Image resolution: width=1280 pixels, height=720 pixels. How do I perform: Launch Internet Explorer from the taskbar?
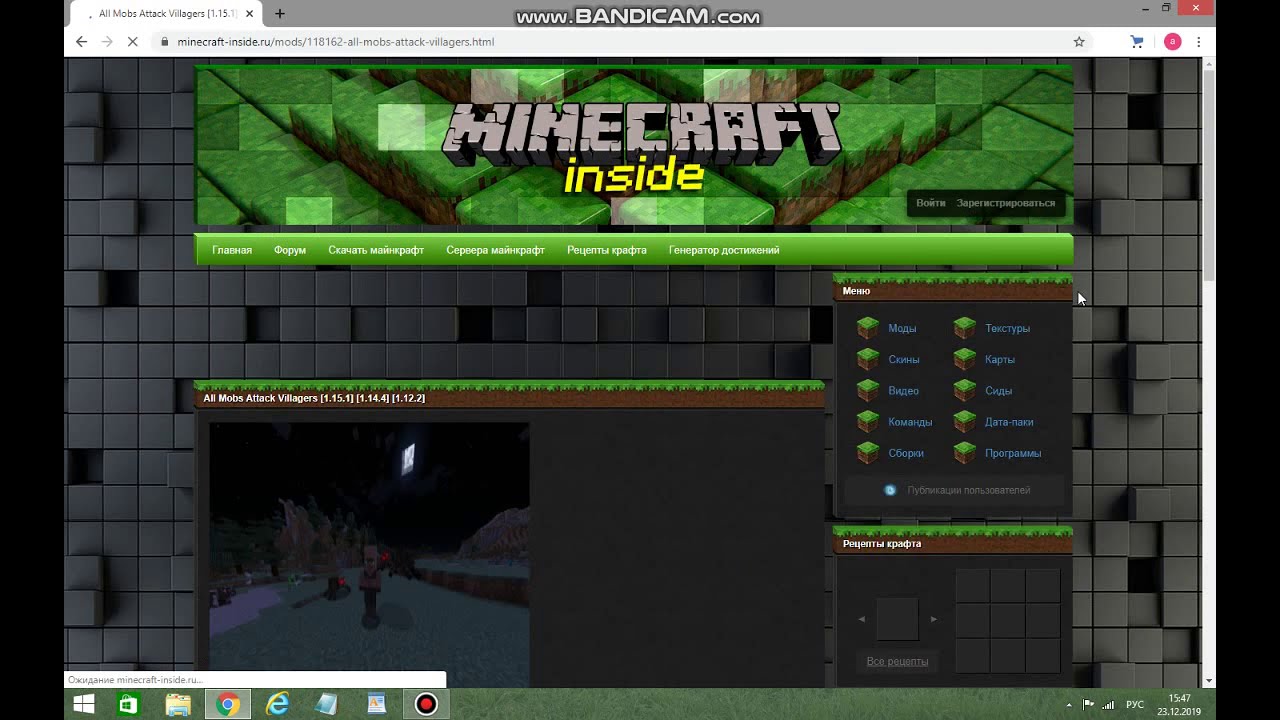tap(277, 704)
